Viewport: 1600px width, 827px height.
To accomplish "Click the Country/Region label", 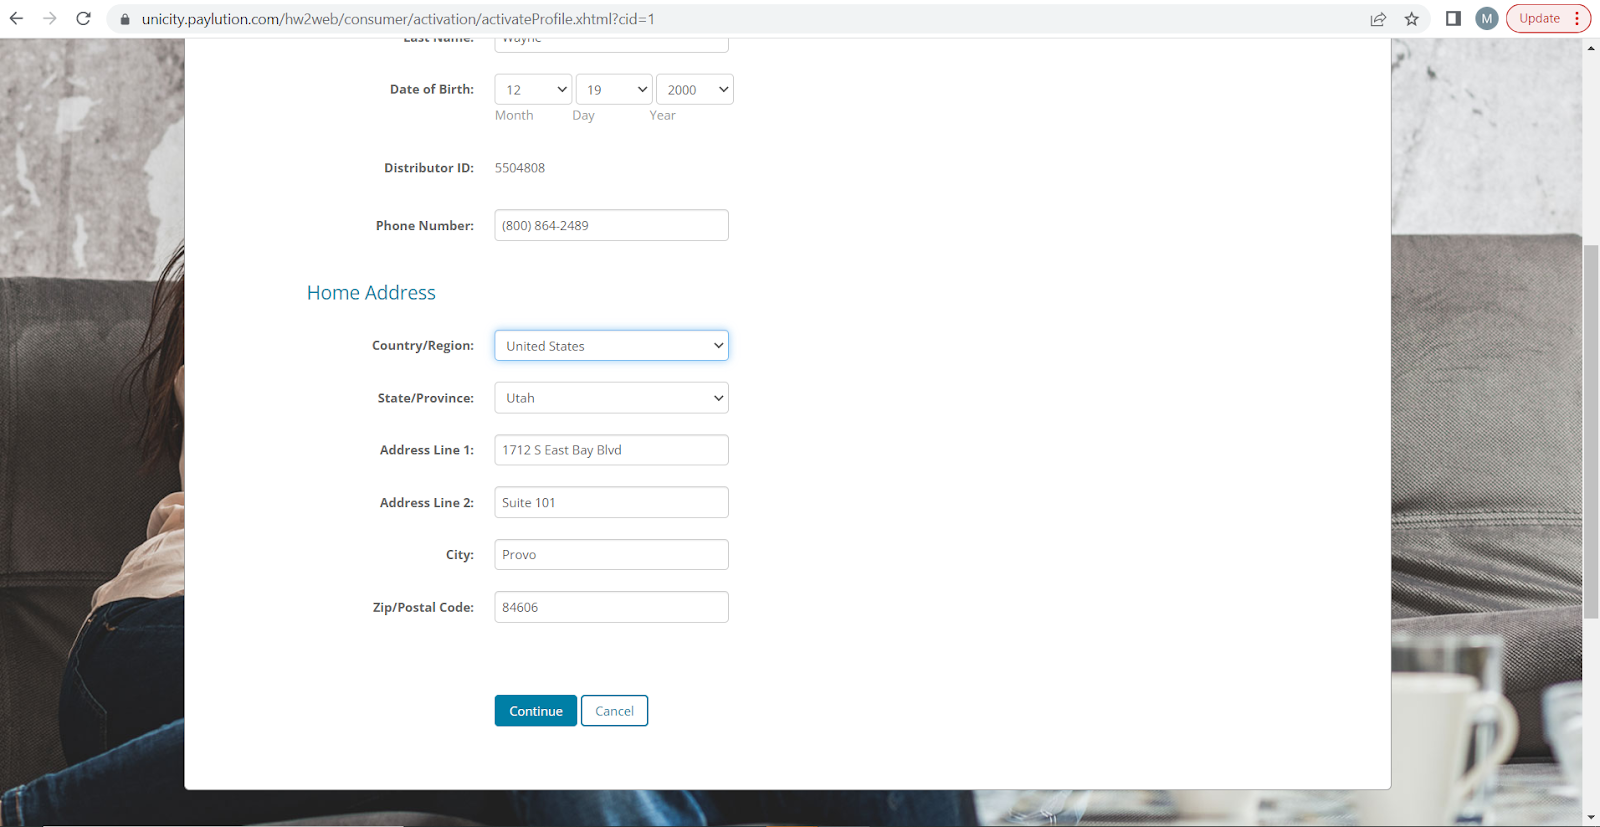I will [423, 346].
